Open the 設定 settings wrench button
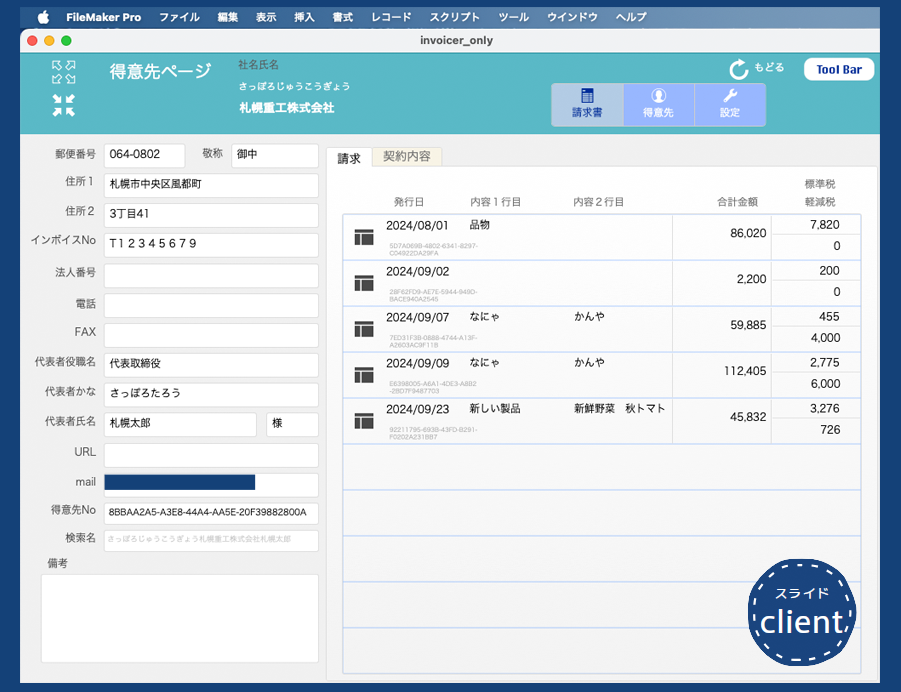The image size is (901, 692). click(730, 104)
